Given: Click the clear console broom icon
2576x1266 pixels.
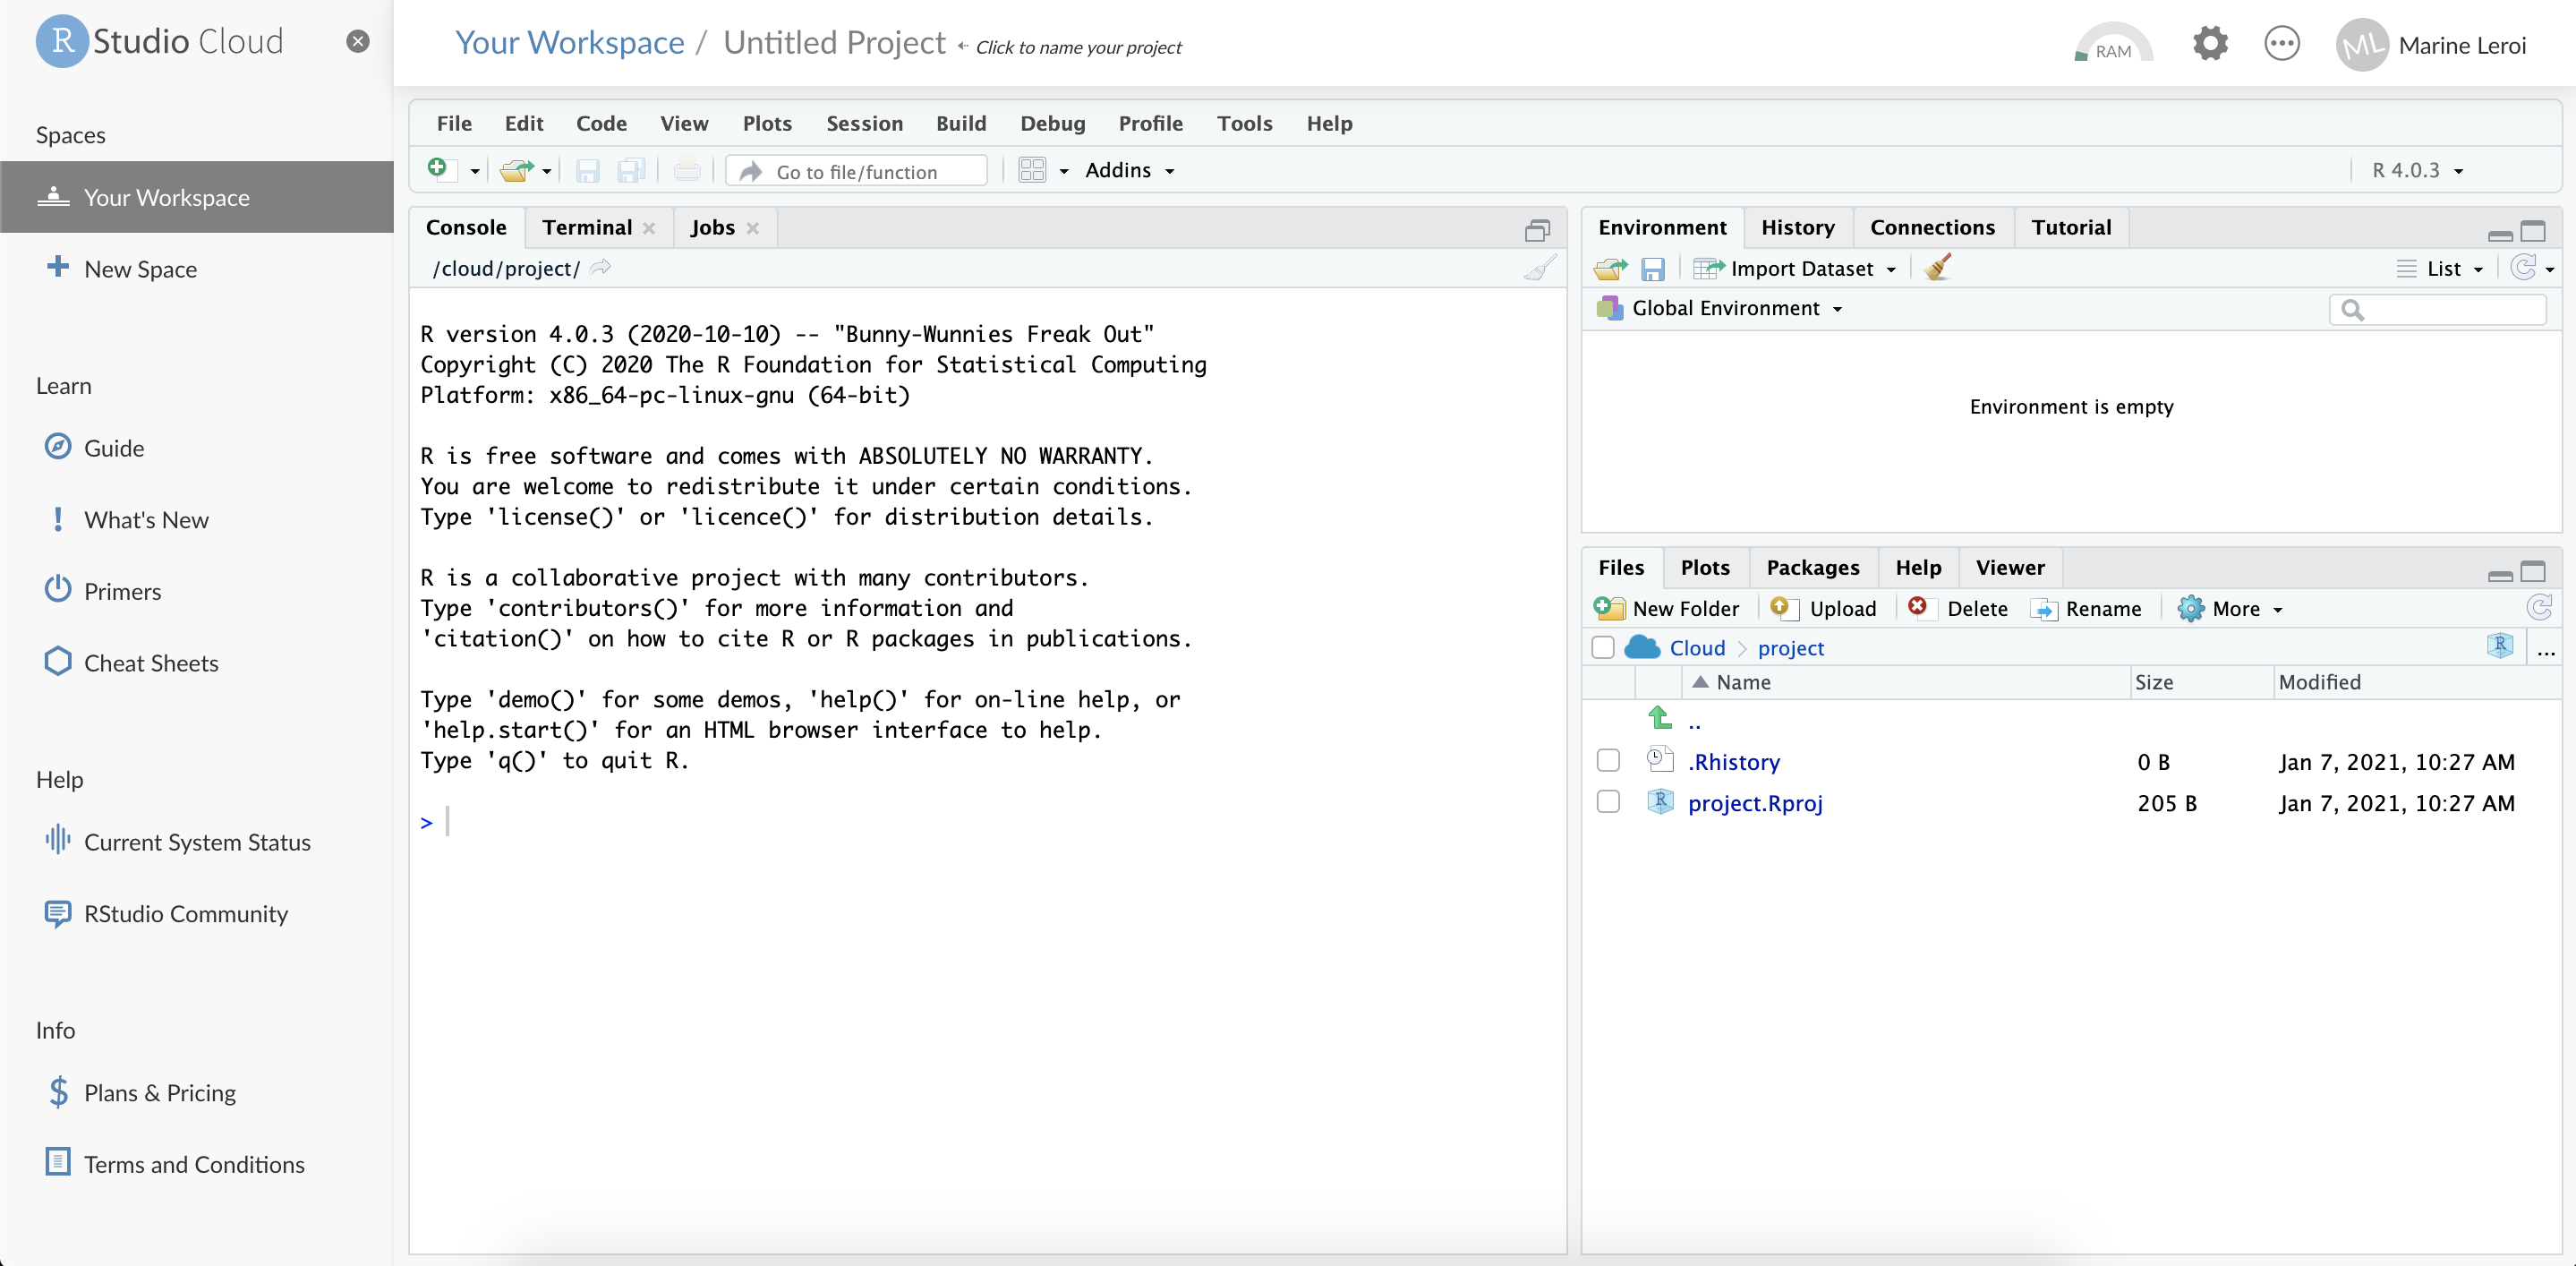Looking at the screenshot, I should [1539, 267].
